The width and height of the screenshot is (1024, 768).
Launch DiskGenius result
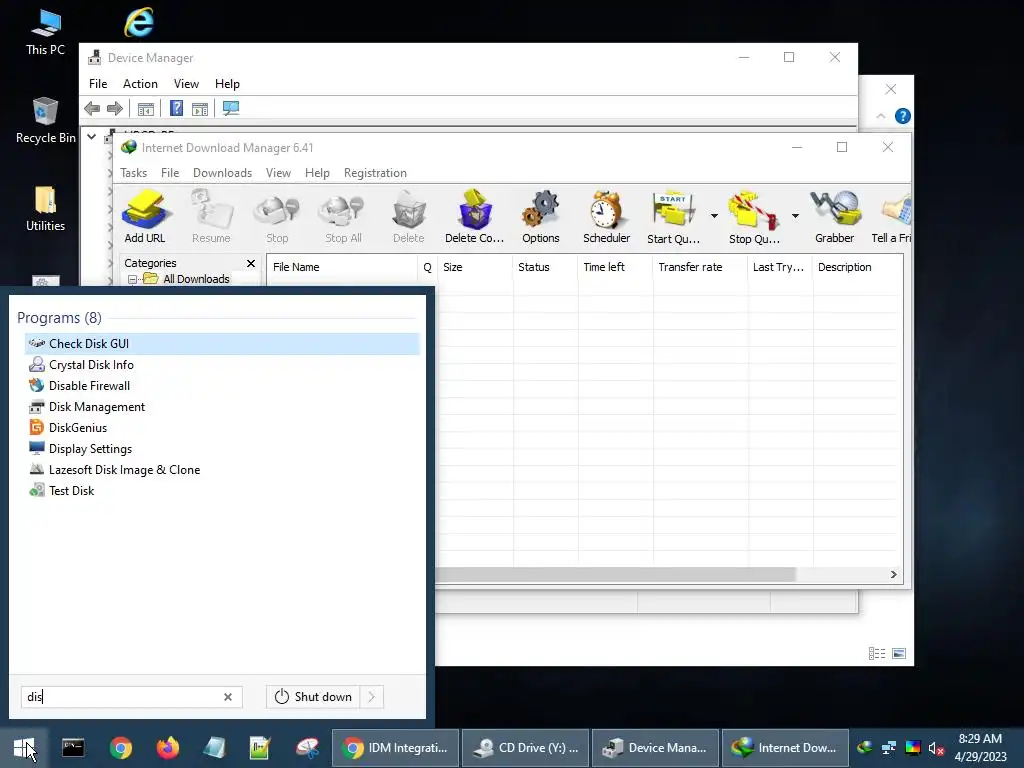[222, 428]
